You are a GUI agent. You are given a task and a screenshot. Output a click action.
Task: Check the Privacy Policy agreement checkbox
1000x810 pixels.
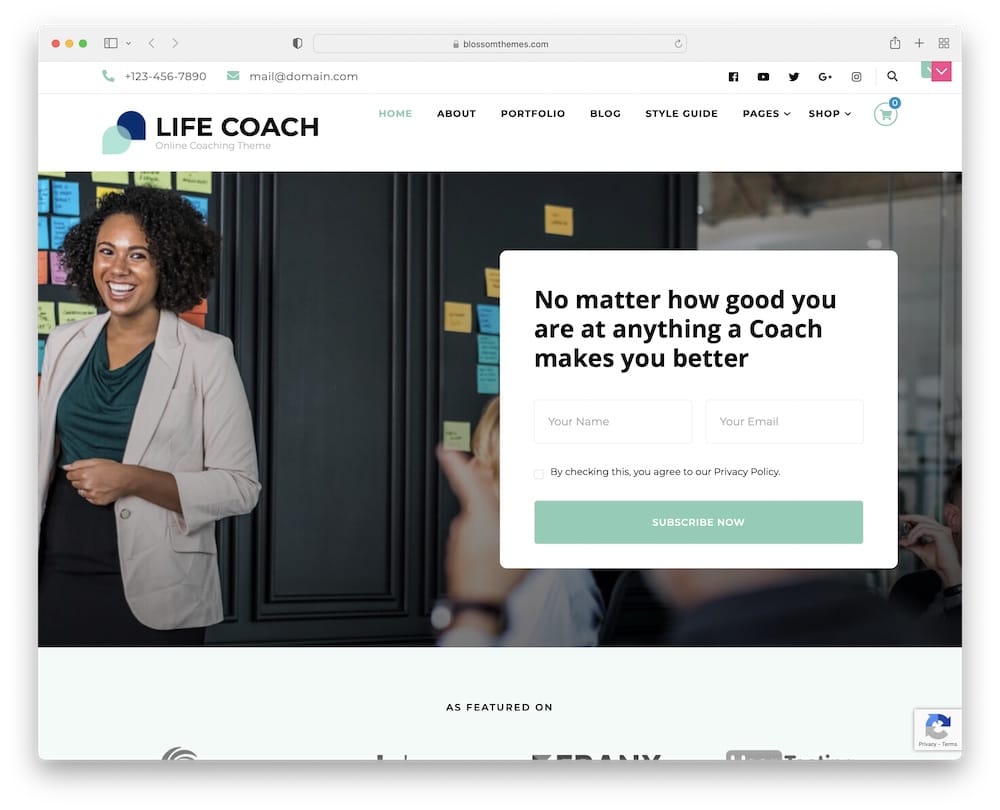539,474
